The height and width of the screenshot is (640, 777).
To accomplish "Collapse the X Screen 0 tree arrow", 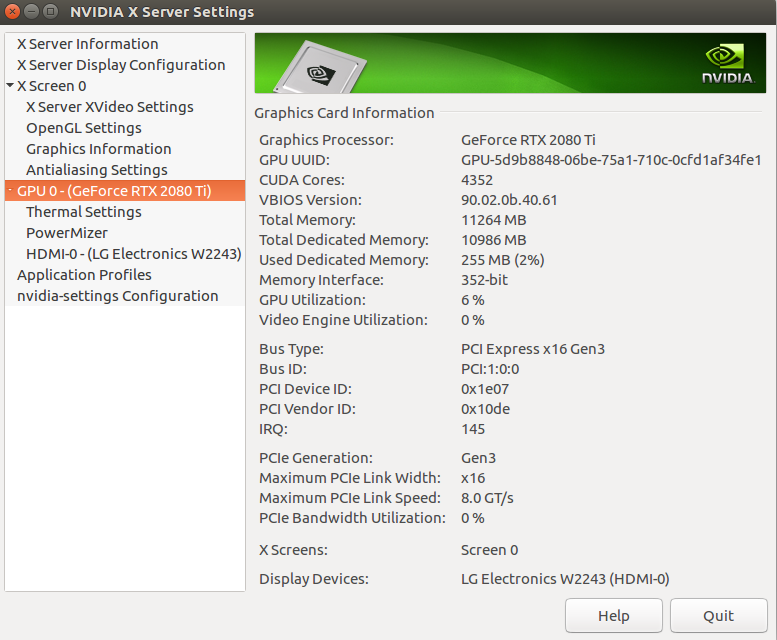I will coord(10,85).
